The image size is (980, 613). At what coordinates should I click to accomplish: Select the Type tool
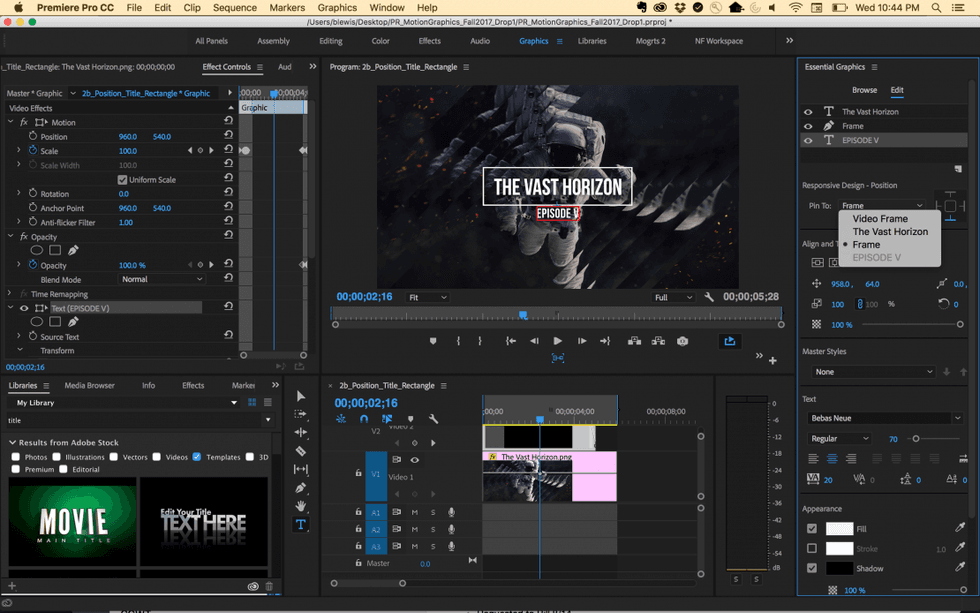[x=301, y=524]
